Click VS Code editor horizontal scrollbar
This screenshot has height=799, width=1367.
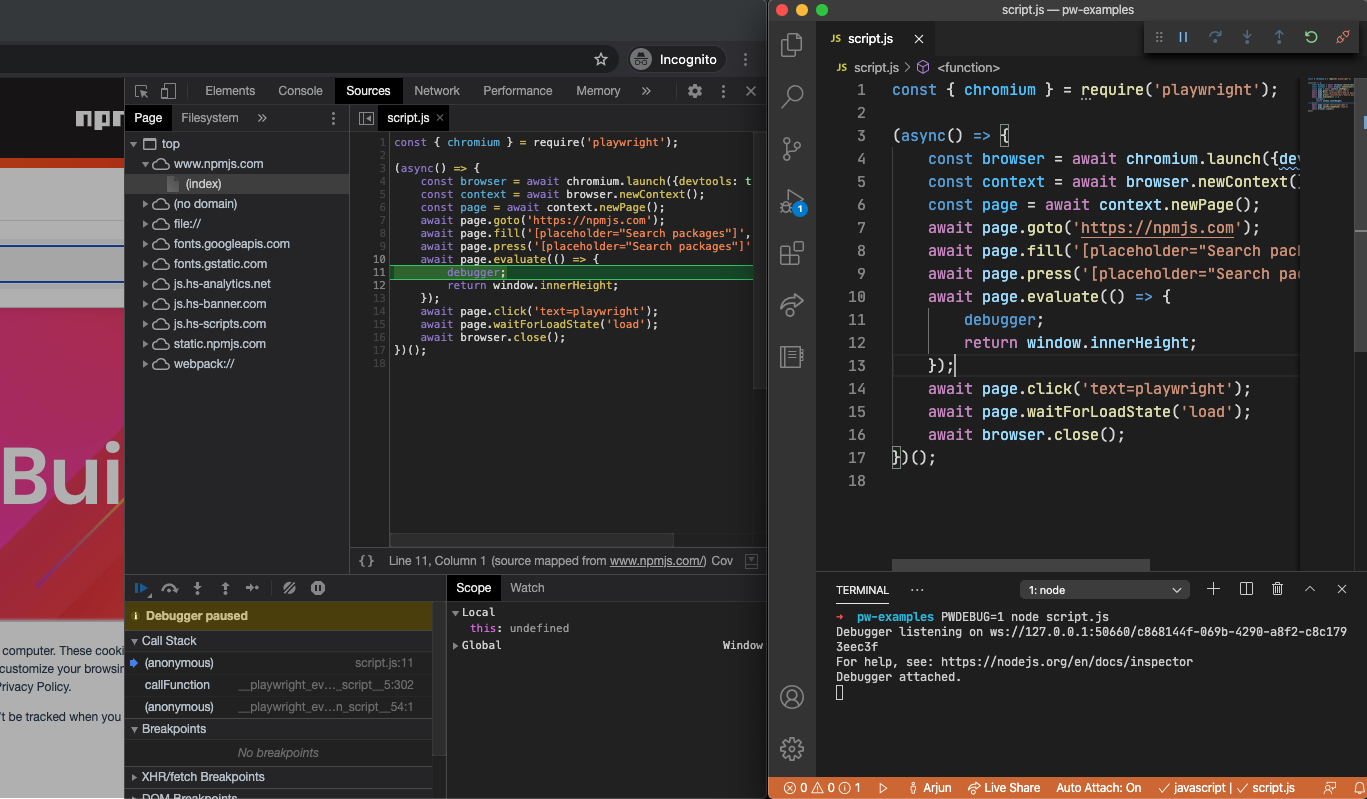coord(1020,565)
